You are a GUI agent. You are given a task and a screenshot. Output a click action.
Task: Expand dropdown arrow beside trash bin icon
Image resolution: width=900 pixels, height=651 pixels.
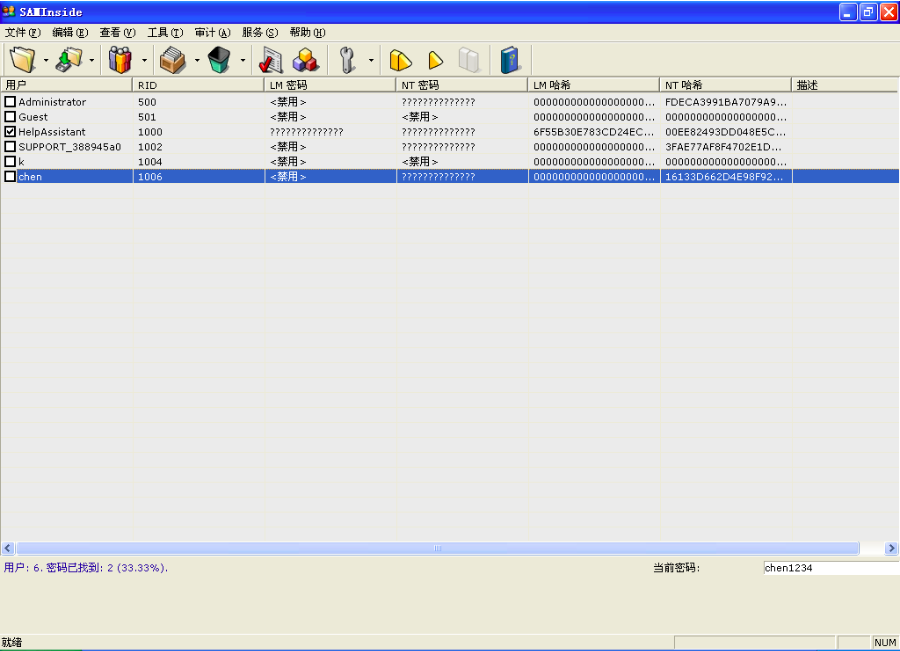tap(243, 60)
